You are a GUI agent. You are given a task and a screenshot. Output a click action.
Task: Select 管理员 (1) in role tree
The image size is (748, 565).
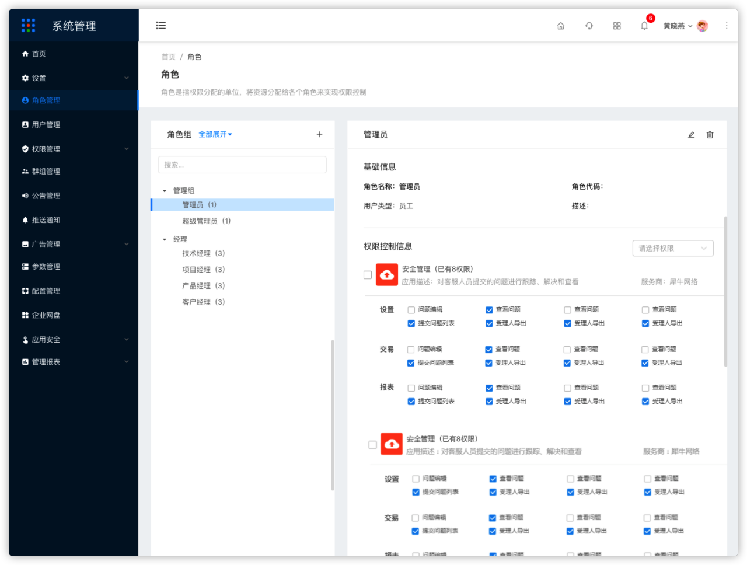[x=242, y=205]
